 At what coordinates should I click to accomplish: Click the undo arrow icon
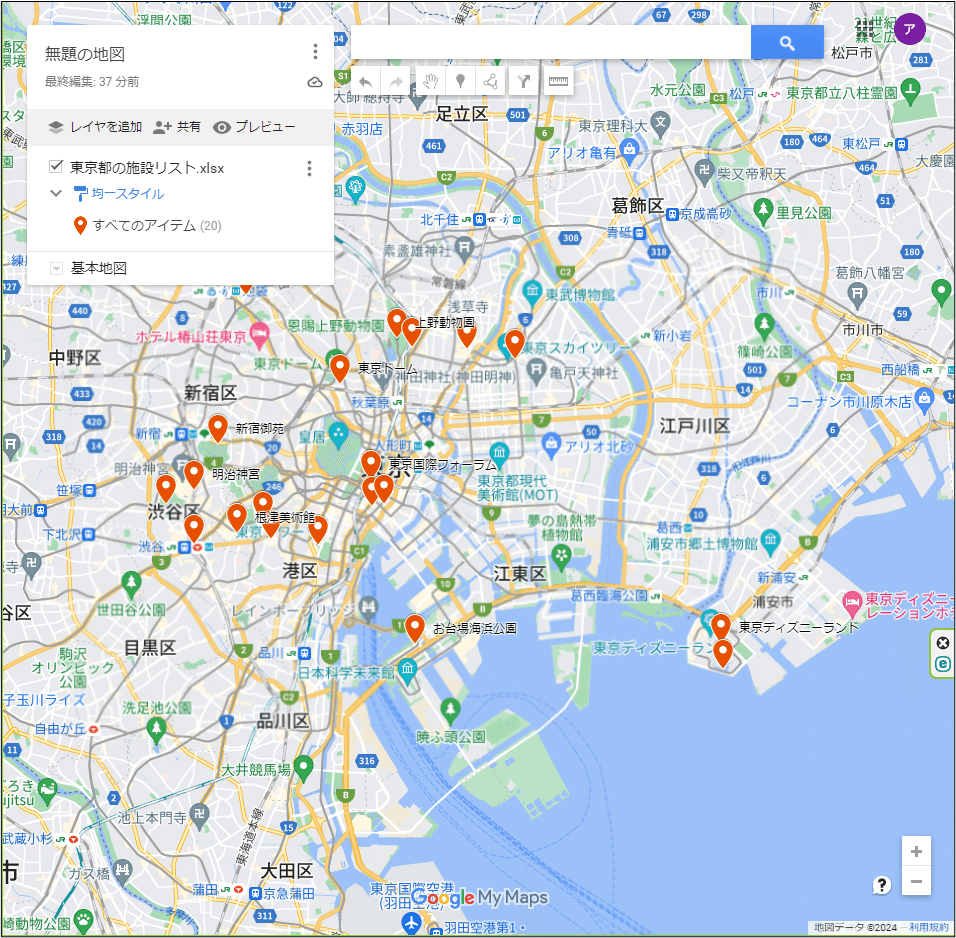(365, 81)
